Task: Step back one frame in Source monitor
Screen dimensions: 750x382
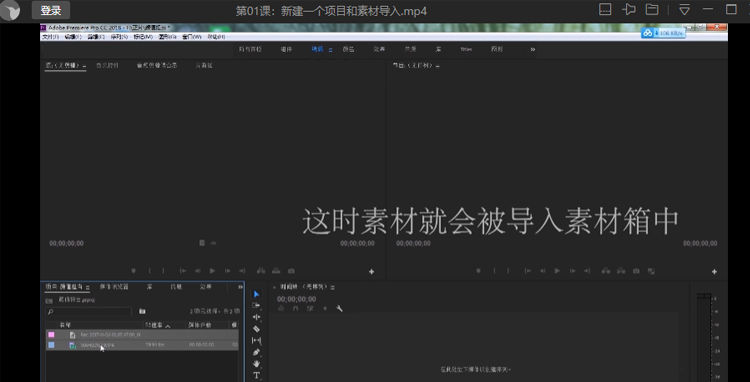Action: coord(198,271)
